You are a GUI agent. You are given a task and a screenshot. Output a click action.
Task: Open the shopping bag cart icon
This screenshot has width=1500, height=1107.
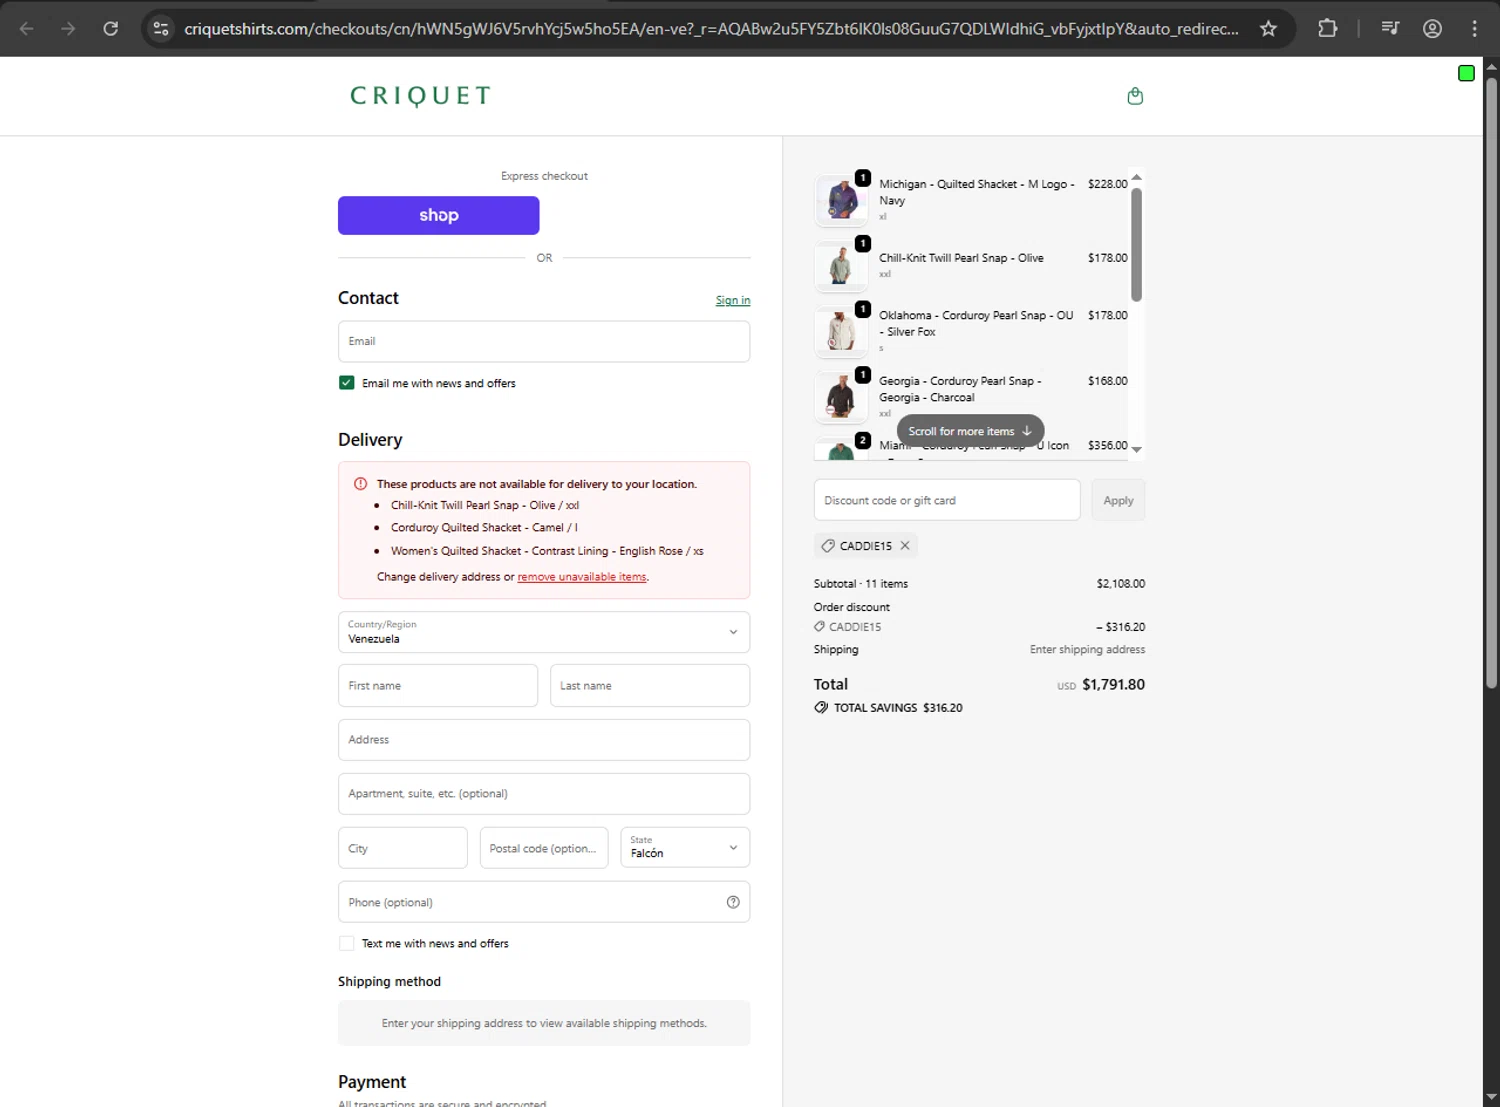(x=1135, y=96)
